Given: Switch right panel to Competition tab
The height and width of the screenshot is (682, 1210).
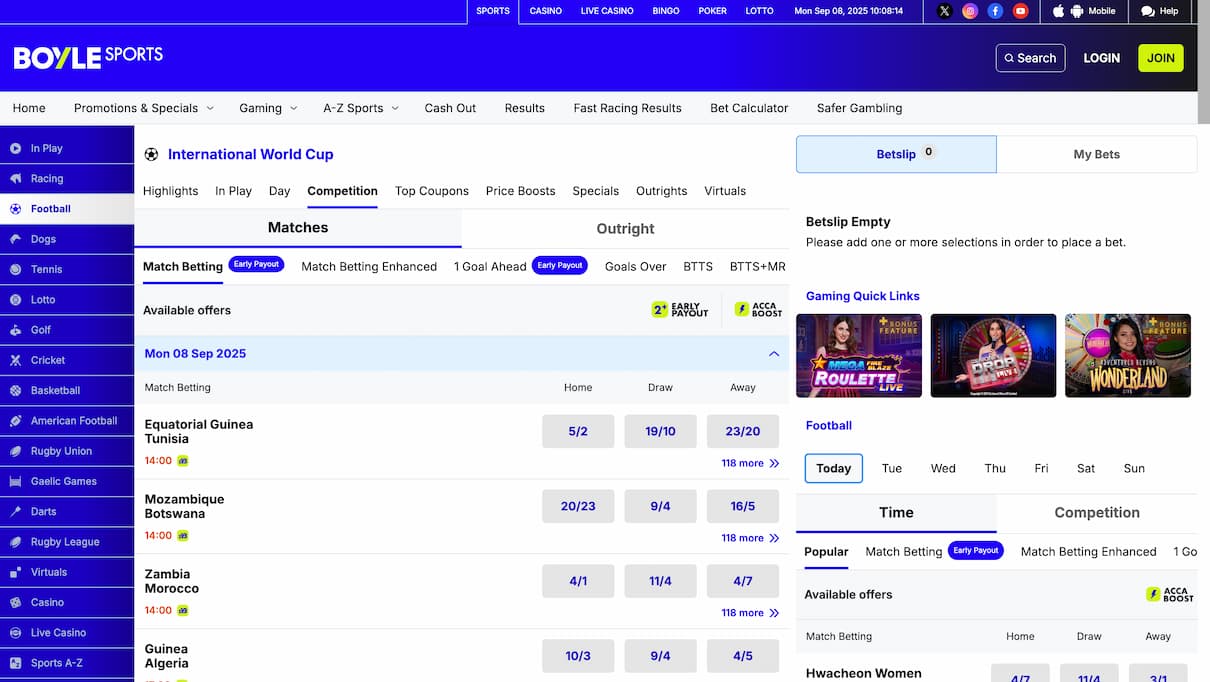Looking at the screenshot, I should click(x=1097, y=512).
